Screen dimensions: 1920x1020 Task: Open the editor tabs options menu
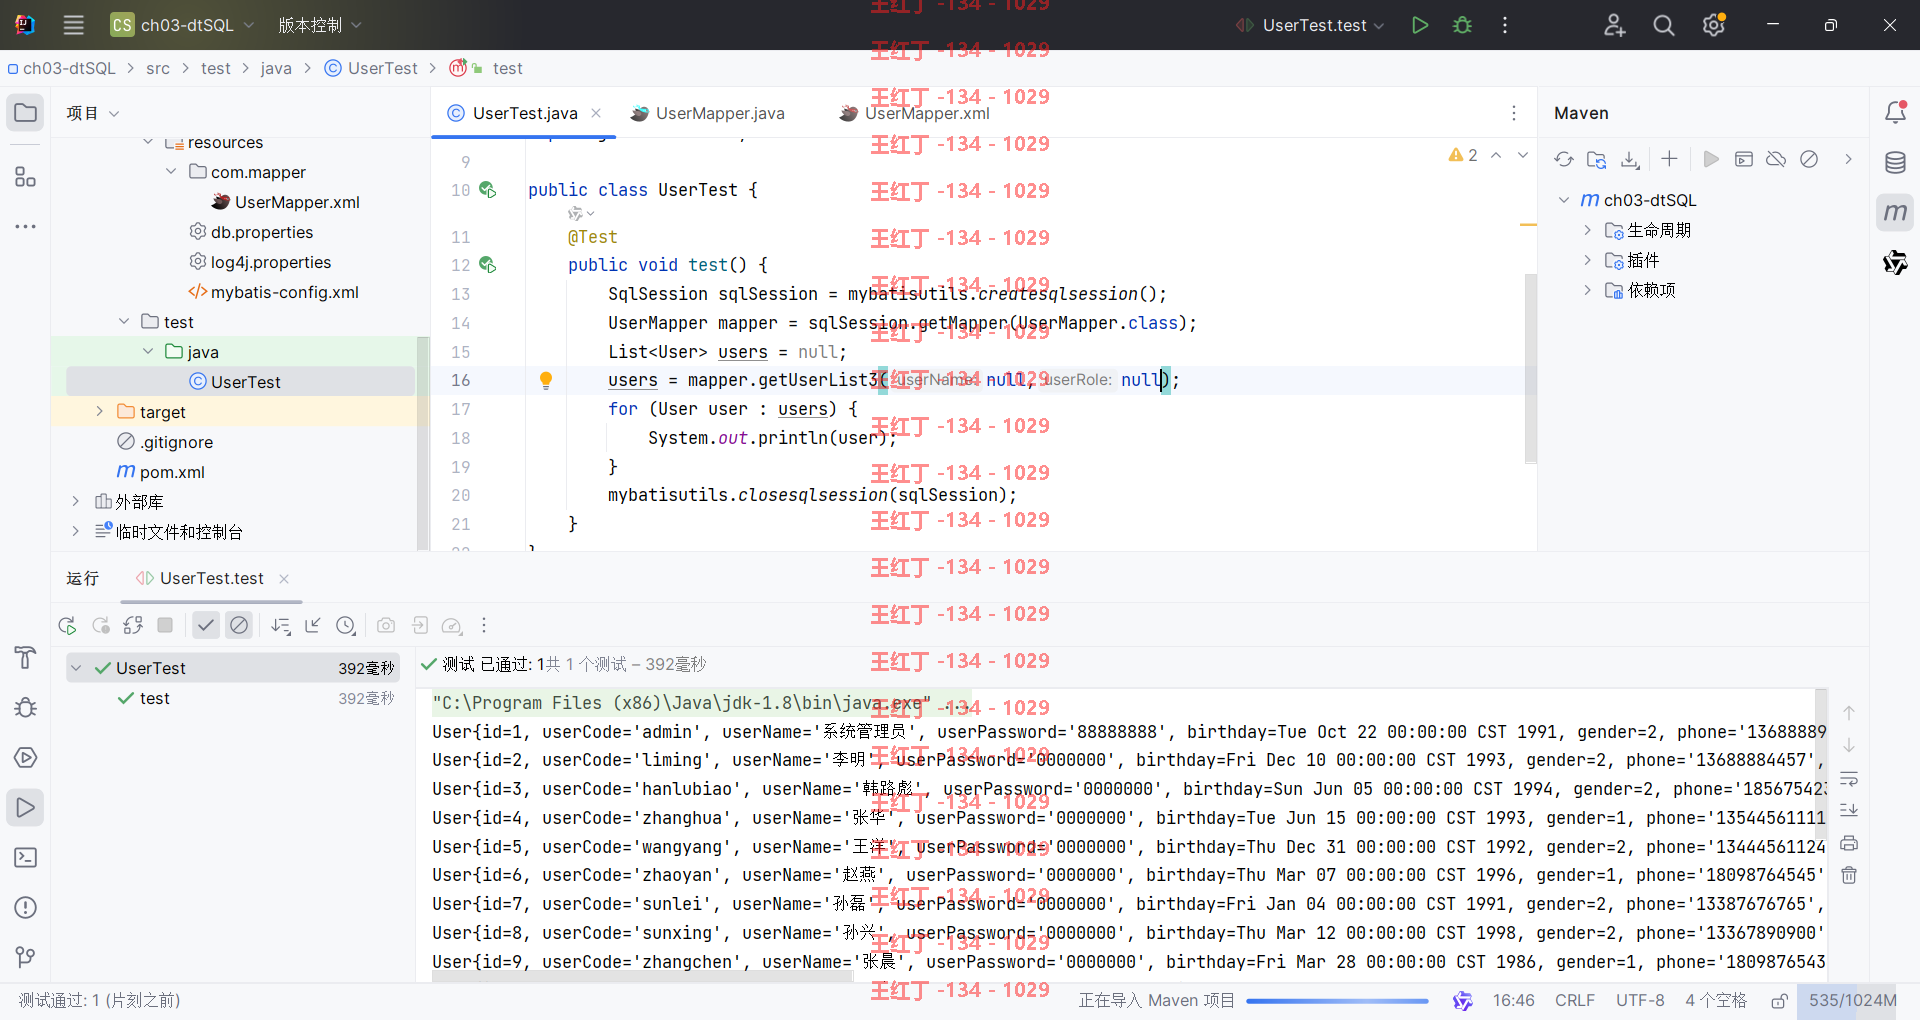pyautogui.click(x=1514, y=113)
